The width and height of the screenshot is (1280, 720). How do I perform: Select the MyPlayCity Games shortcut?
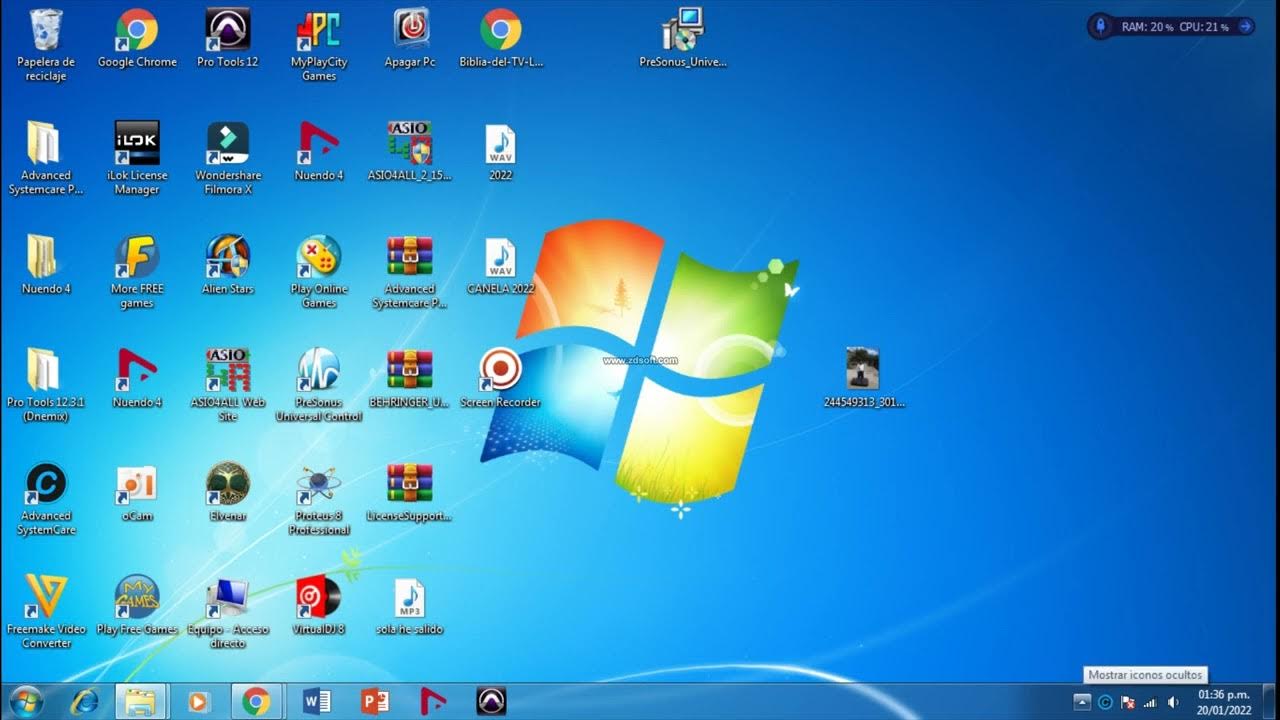319,45
